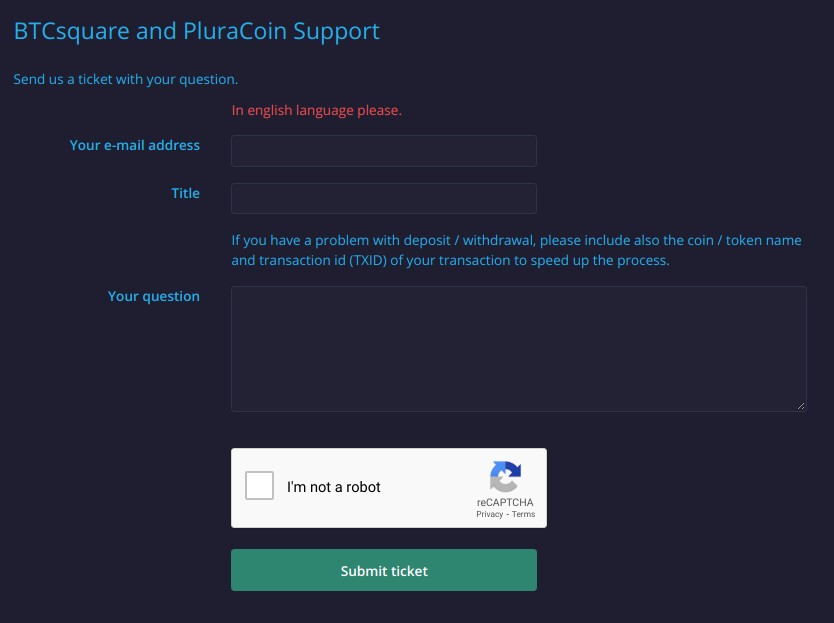The width and height of the screenshot is (834, 623).
Task: Click the red In english language please notice
Action: click(316, 110)
